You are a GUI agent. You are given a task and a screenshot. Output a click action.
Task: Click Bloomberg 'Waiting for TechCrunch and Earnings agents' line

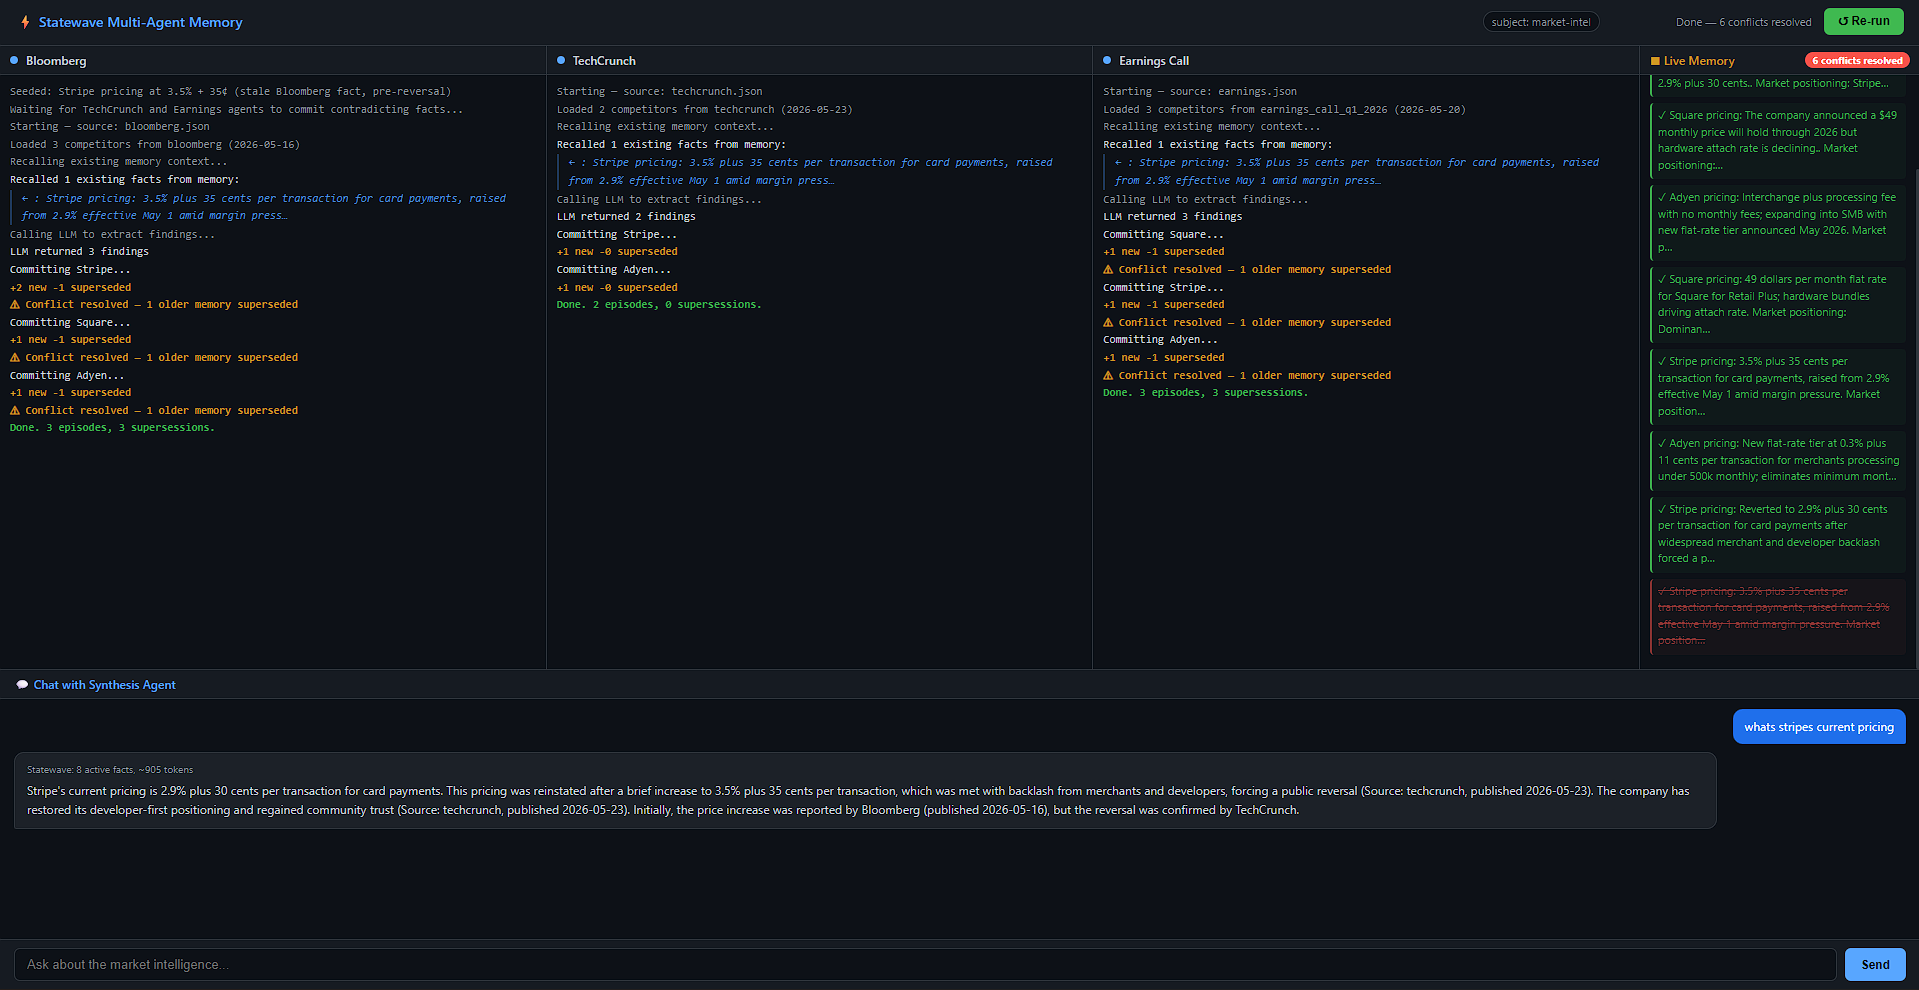236,109
